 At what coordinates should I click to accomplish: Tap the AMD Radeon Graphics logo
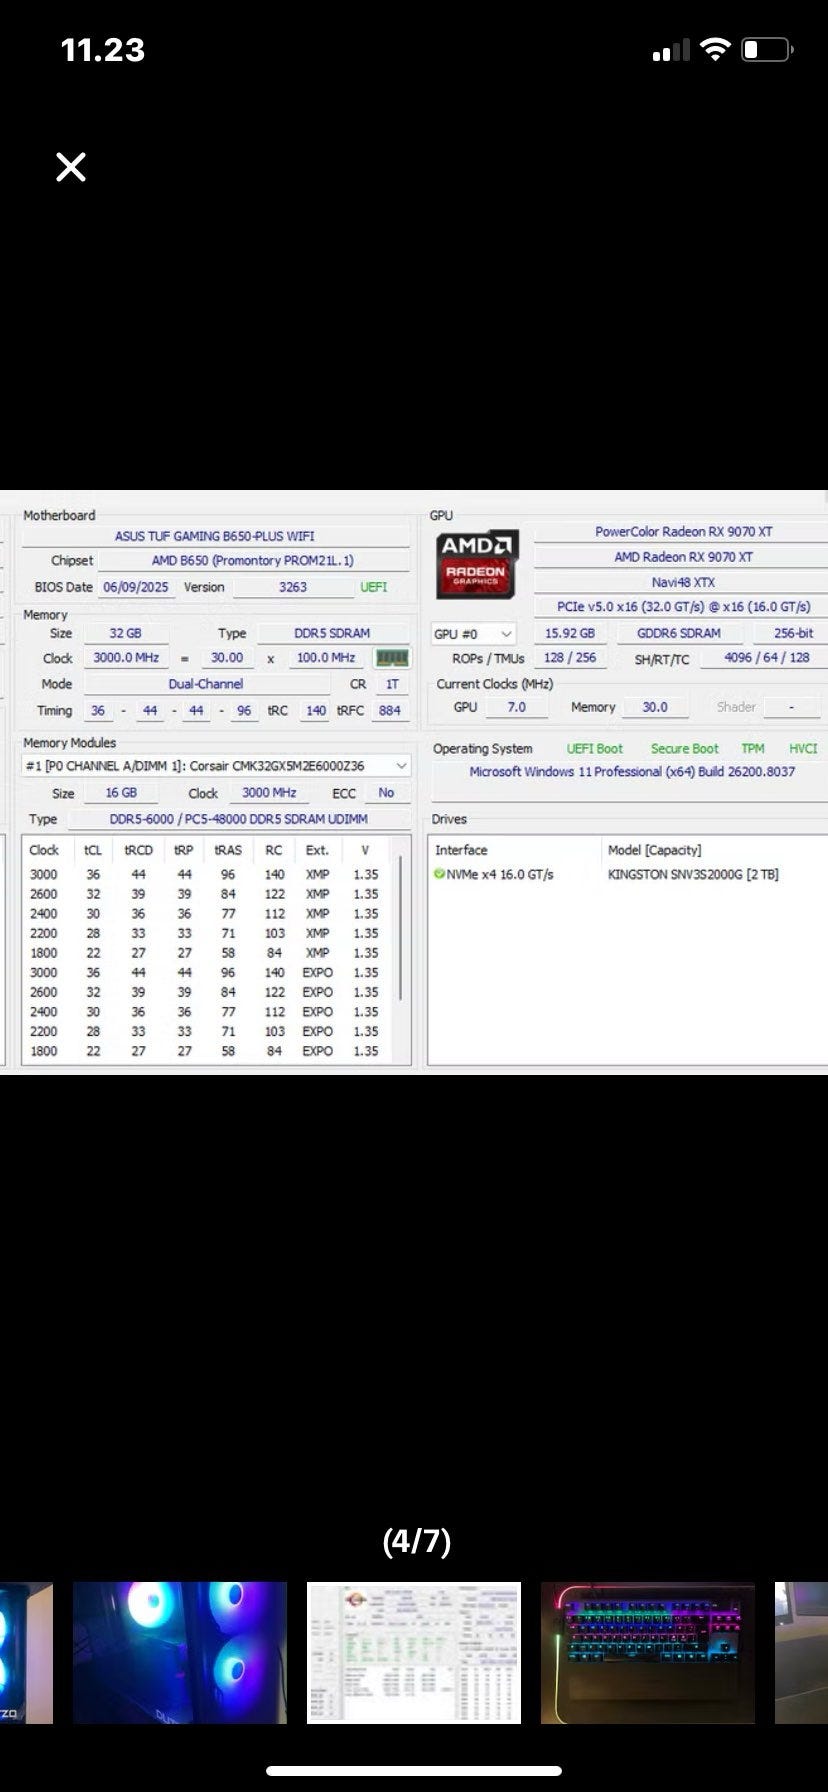tap(476, 564)
